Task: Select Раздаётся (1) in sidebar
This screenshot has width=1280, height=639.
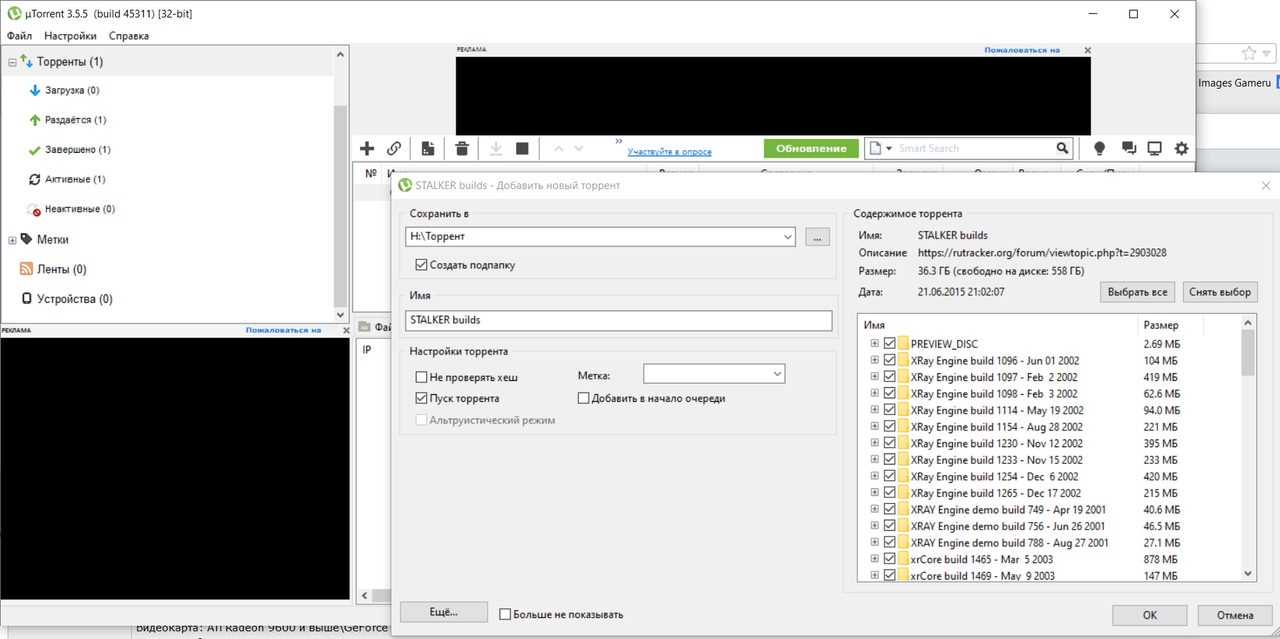Action: point(67,120)
